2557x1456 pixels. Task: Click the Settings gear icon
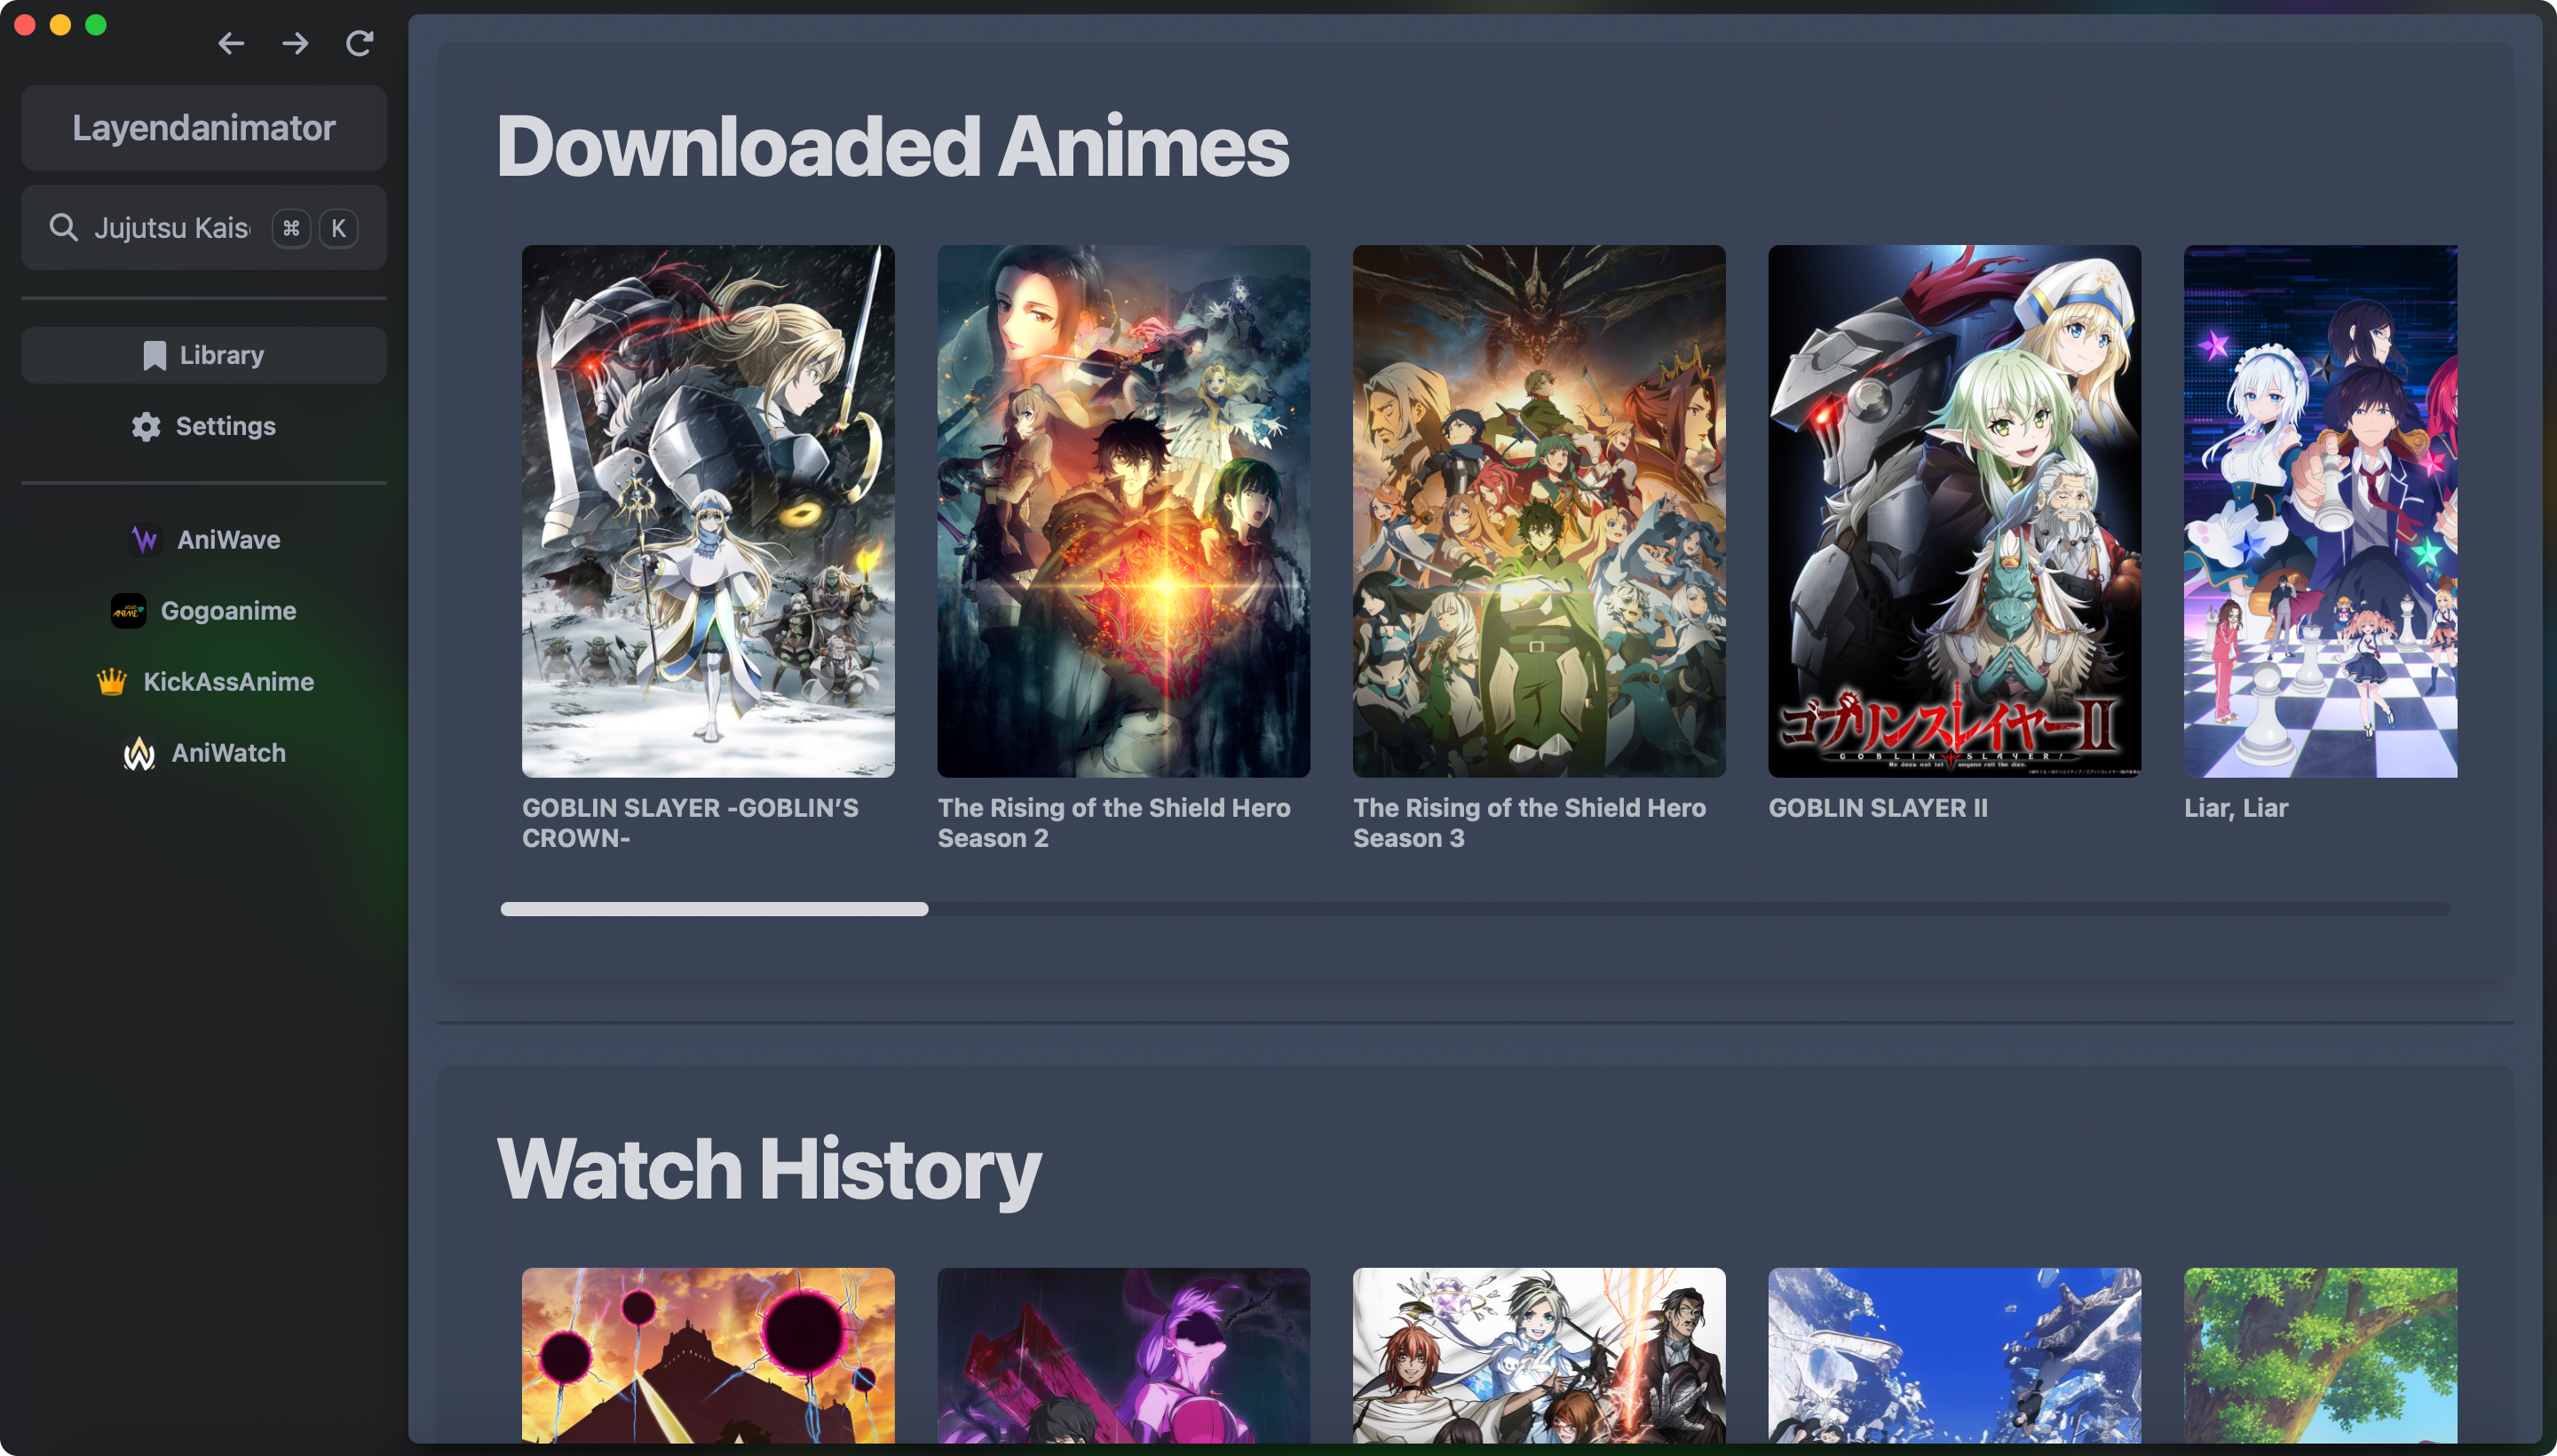(x=146, y=427)
